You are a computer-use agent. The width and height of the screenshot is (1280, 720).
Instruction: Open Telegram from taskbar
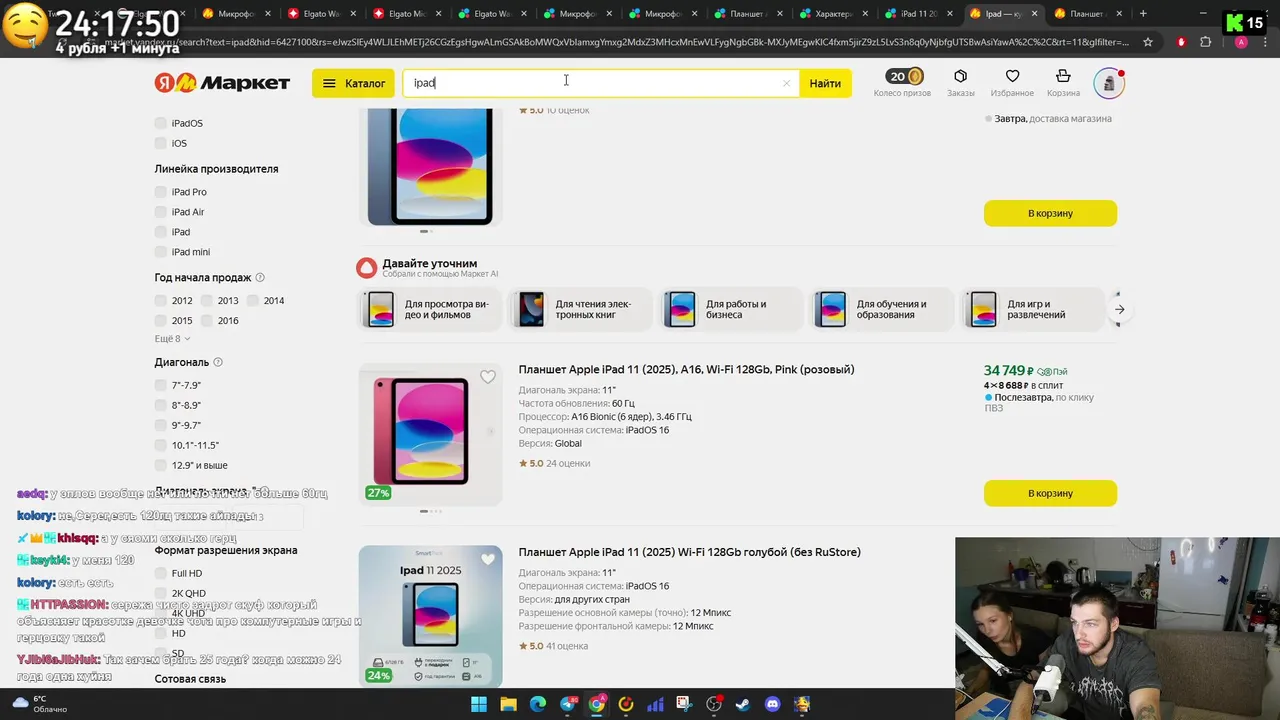[567, 704]
